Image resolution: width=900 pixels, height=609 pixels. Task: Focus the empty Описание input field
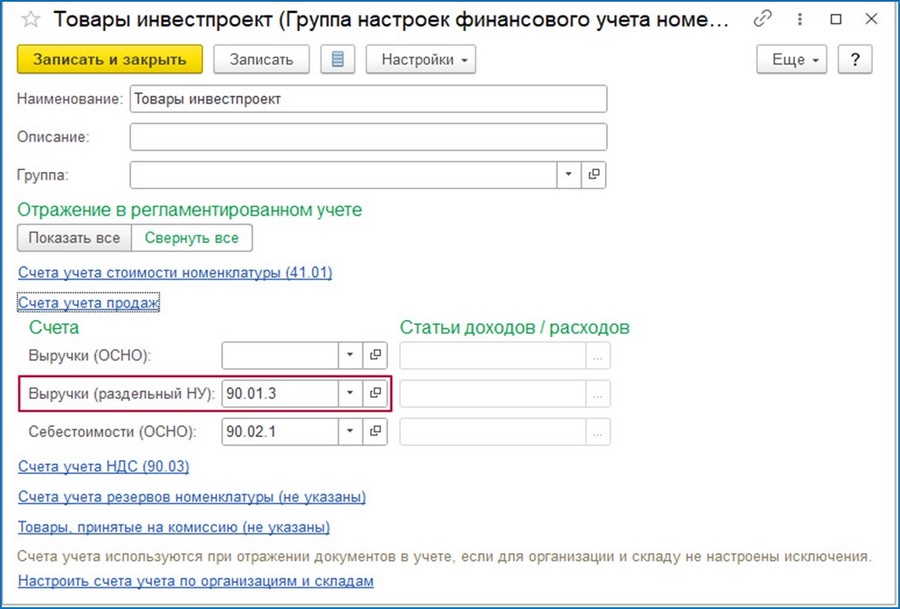[x=368, y=137]
